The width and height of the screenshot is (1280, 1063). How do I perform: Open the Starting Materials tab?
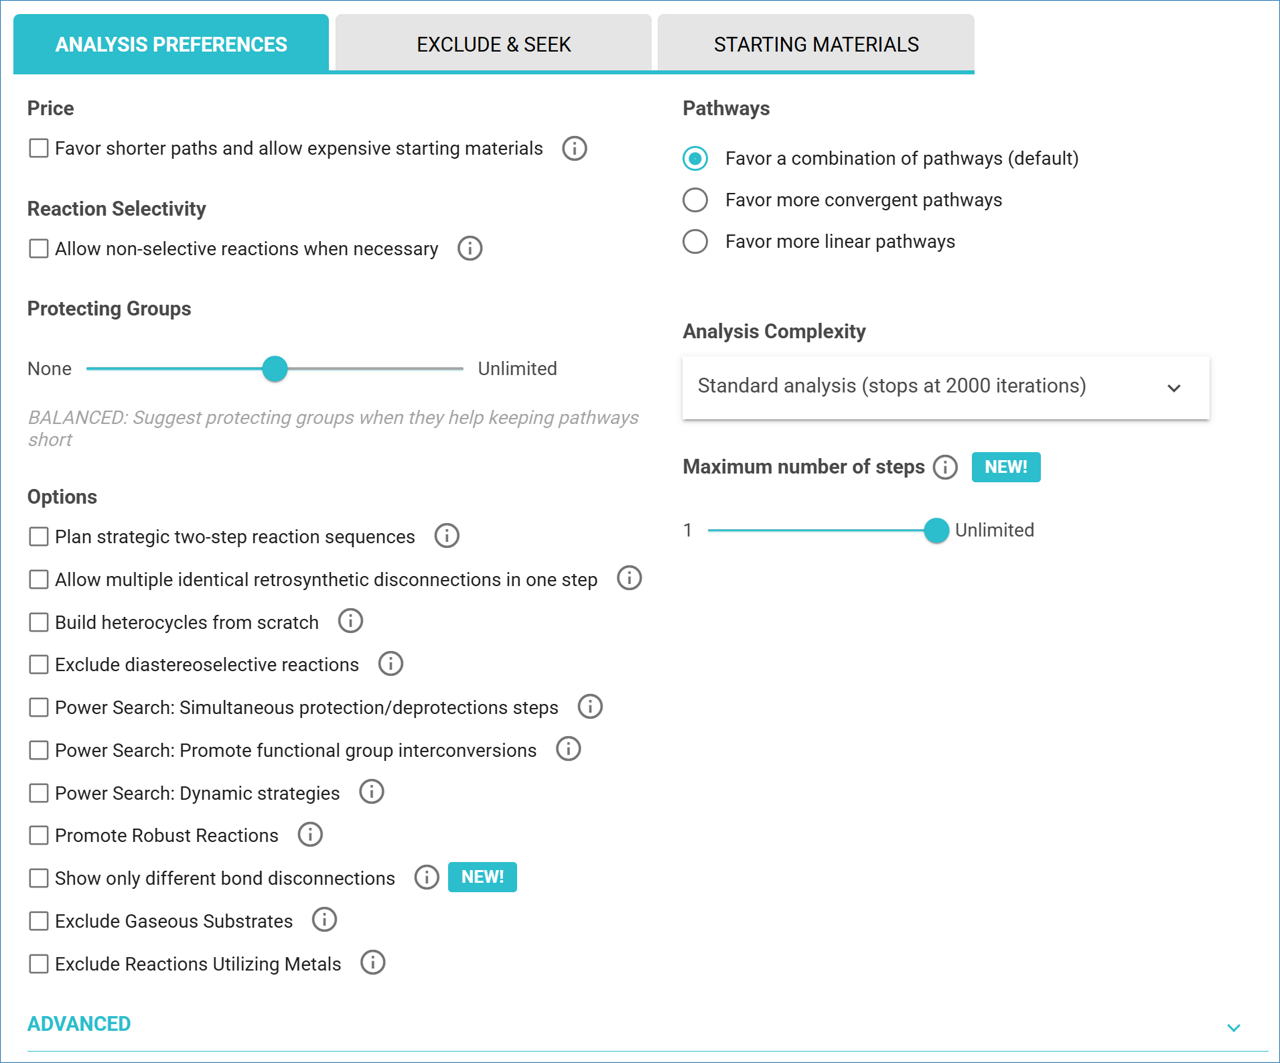[x=816, y=44]
